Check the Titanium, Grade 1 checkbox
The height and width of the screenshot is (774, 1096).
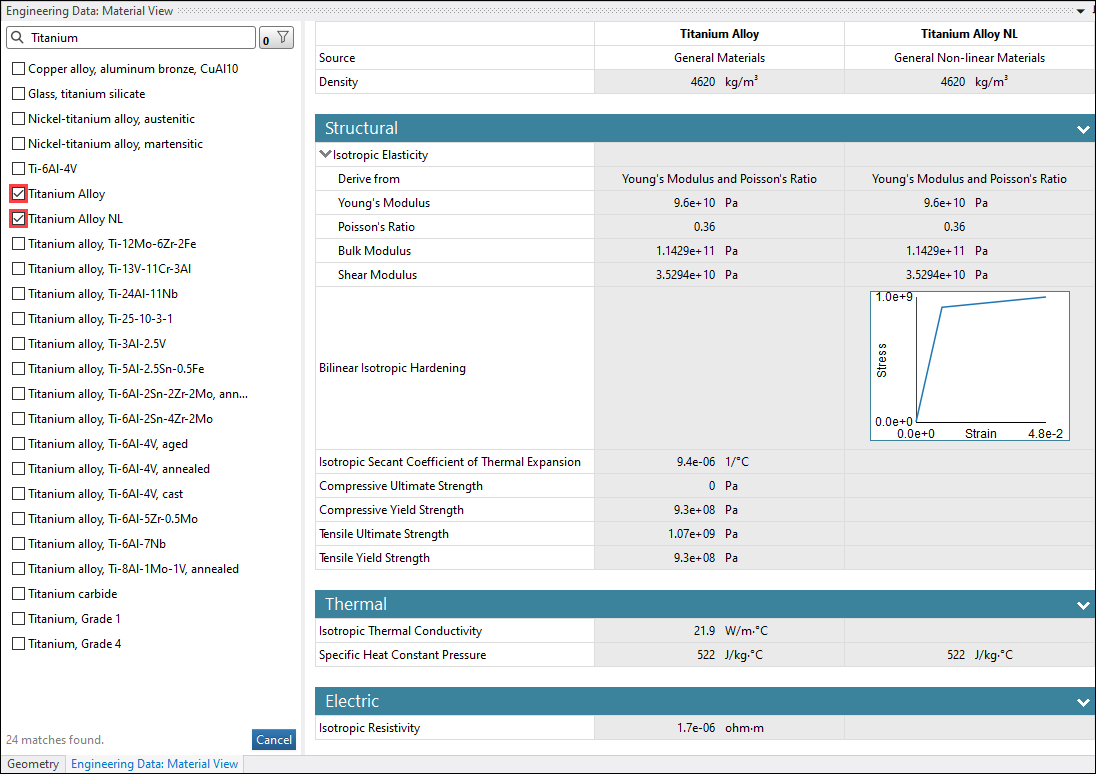(x=19, y=619)
